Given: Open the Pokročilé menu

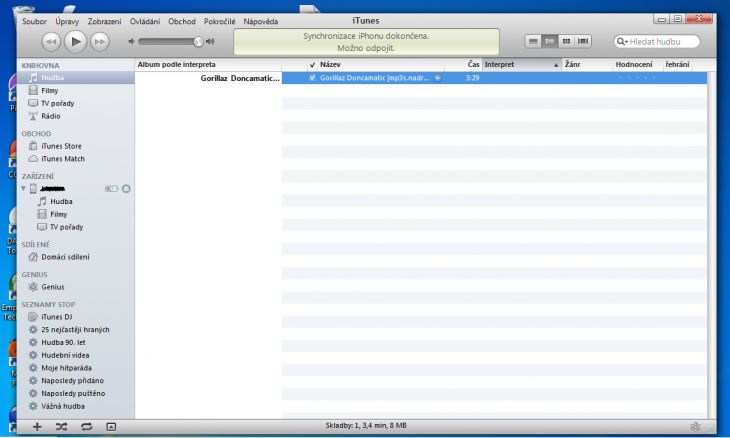Looking at the screenshot, I should [x=220, y=21].
